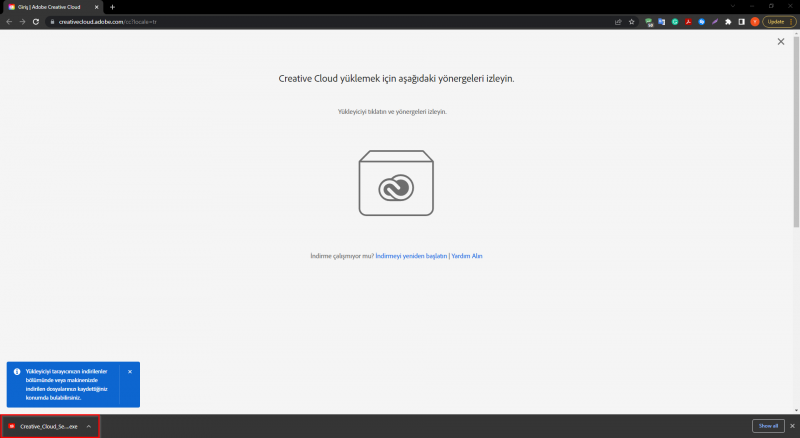800x438 pixels.
Task: Click heading 'Creative Cloud yüklemek için...'
Action: click(x=396, y=79)
